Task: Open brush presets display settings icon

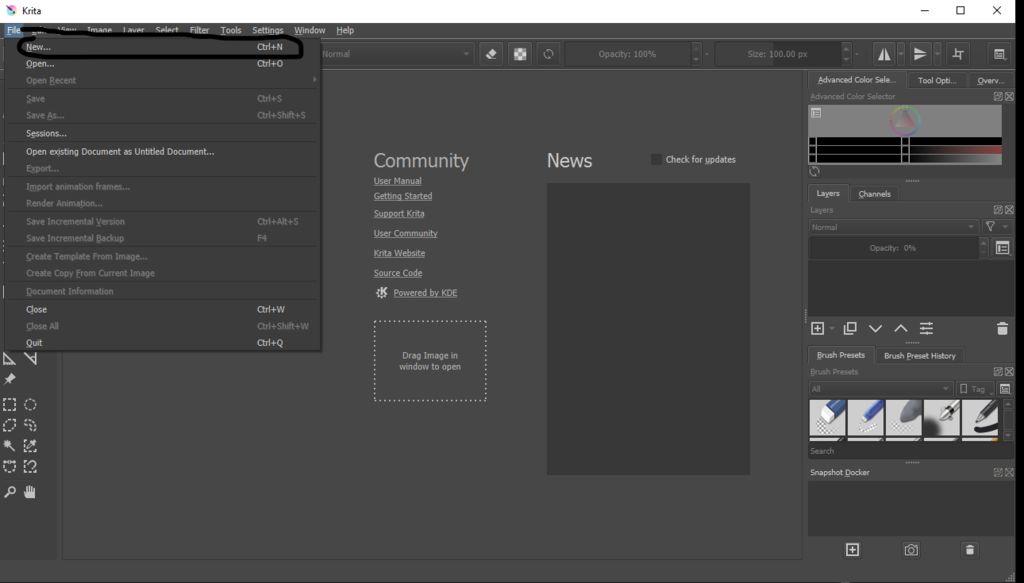Action: coord(1005,389)
